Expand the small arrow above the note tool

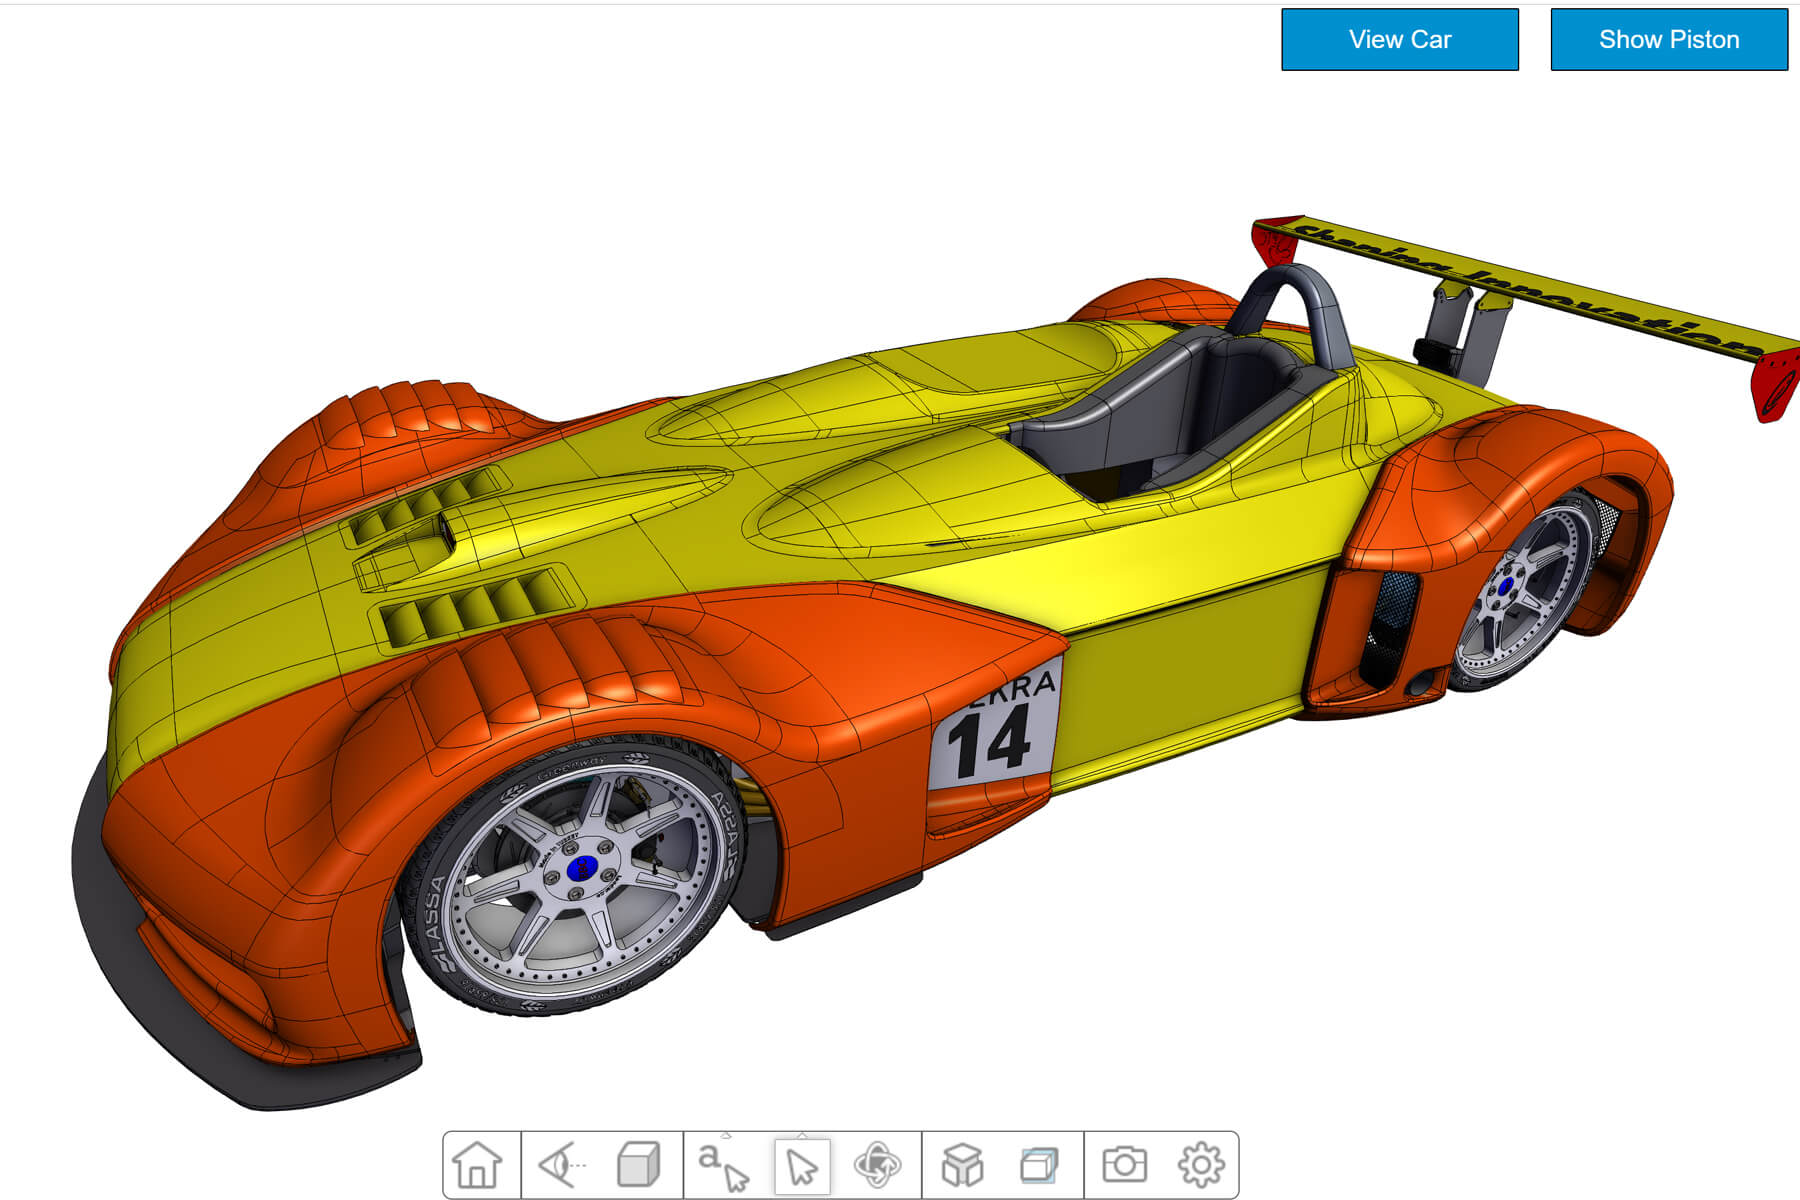coord(726,1136)
